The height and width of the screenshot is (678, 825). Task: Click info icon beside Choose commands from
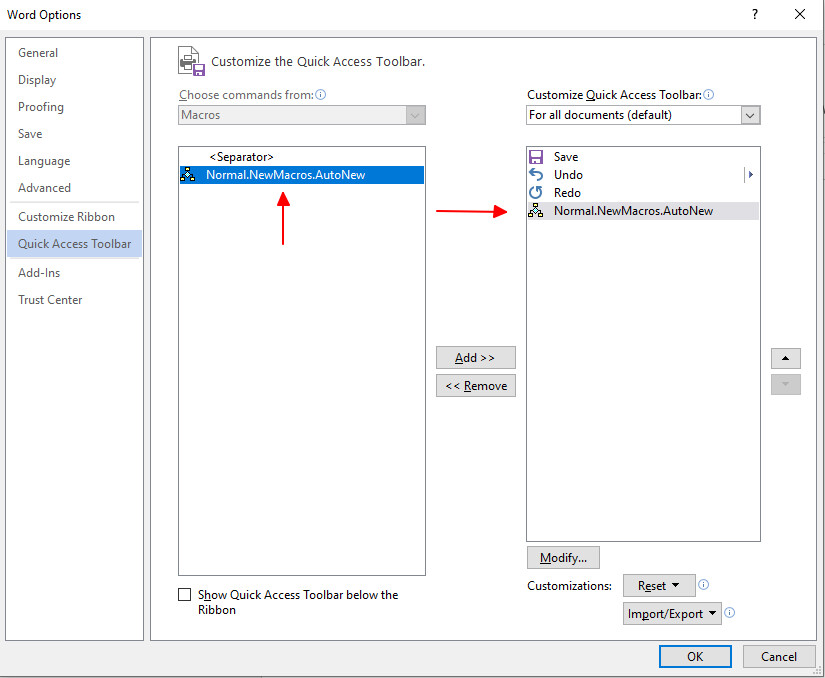click(320, 95)
